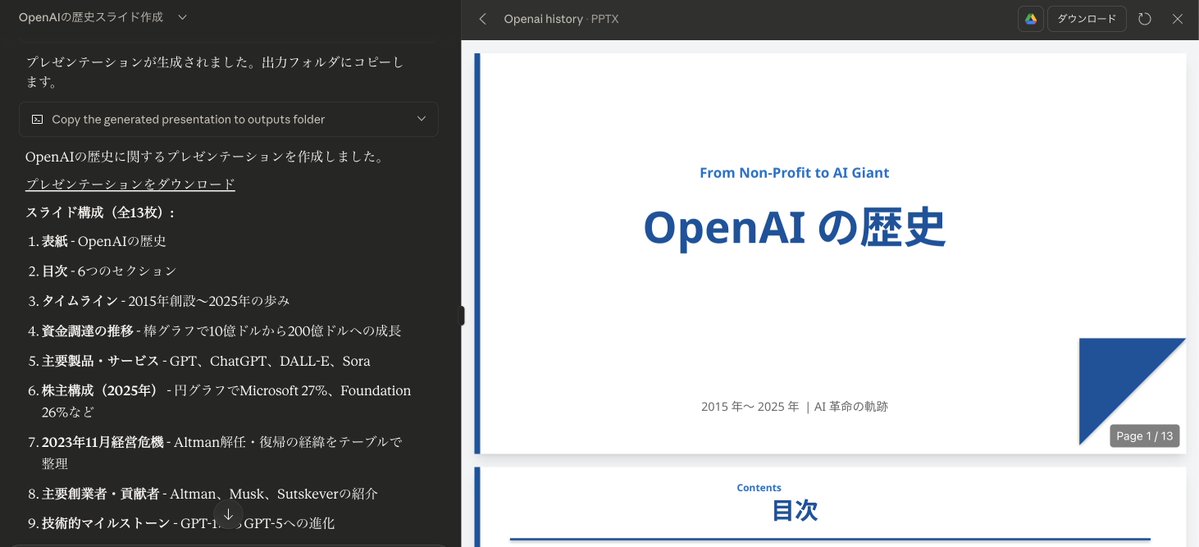Image resolution: width=1199 pixels, height=547 pixels.
Task: Click list item 技術的マイルストーン
Action: 187,523
